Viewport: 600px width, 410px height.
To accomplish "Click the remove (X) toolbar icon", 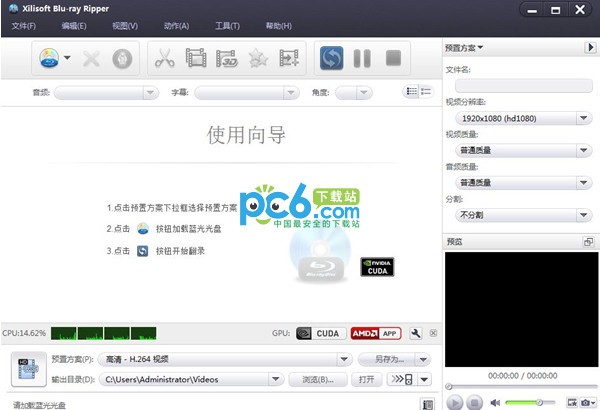I will coord(91,59).
